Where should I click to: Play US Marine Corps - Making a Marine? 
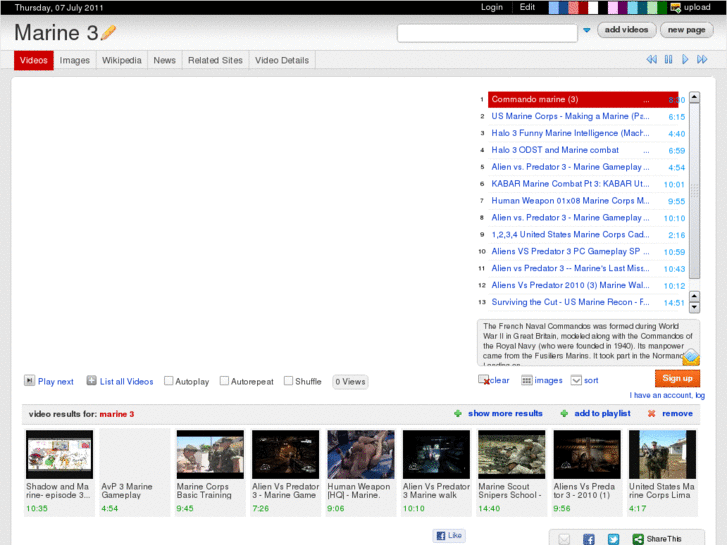[570, 116]
